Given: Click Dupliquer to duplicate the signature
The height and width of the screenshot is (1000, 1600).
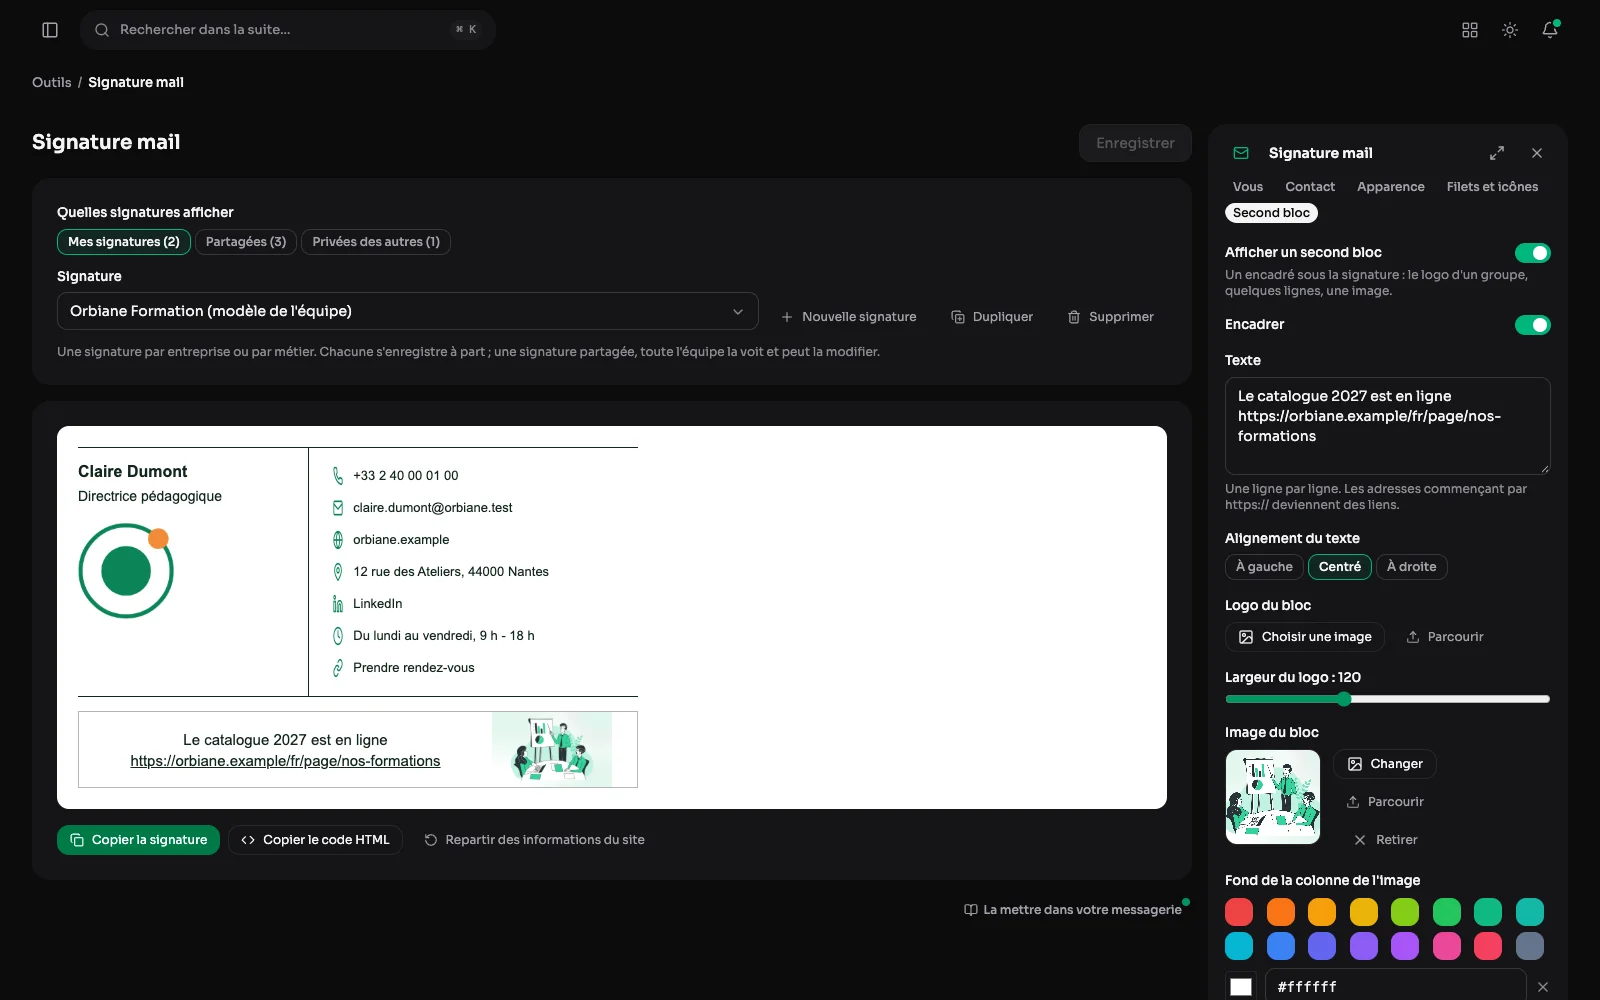Looking at the screenshot, I should (992, 317).
